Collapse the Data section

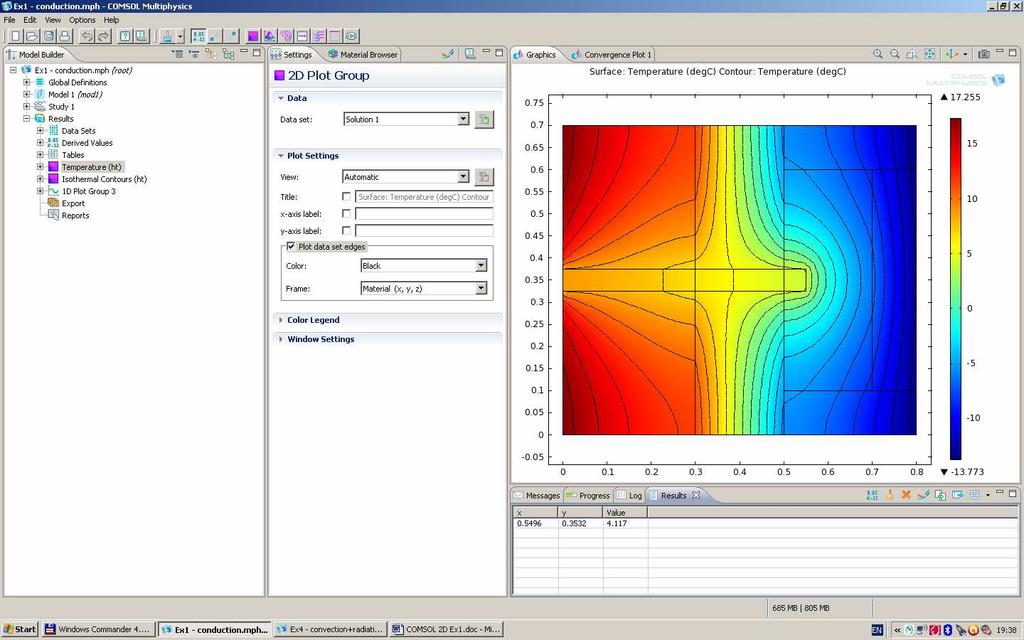(281, 98)
